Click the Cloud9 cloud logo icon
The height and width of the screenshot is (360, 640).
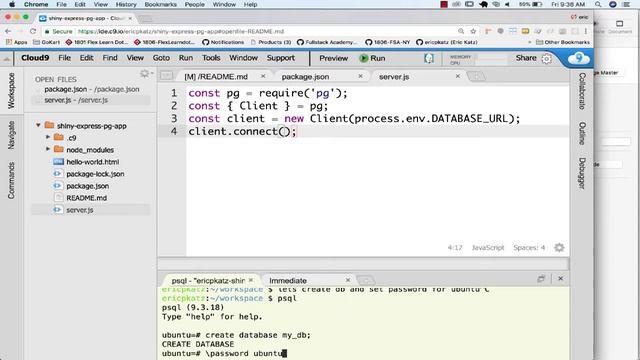(579, 58)
